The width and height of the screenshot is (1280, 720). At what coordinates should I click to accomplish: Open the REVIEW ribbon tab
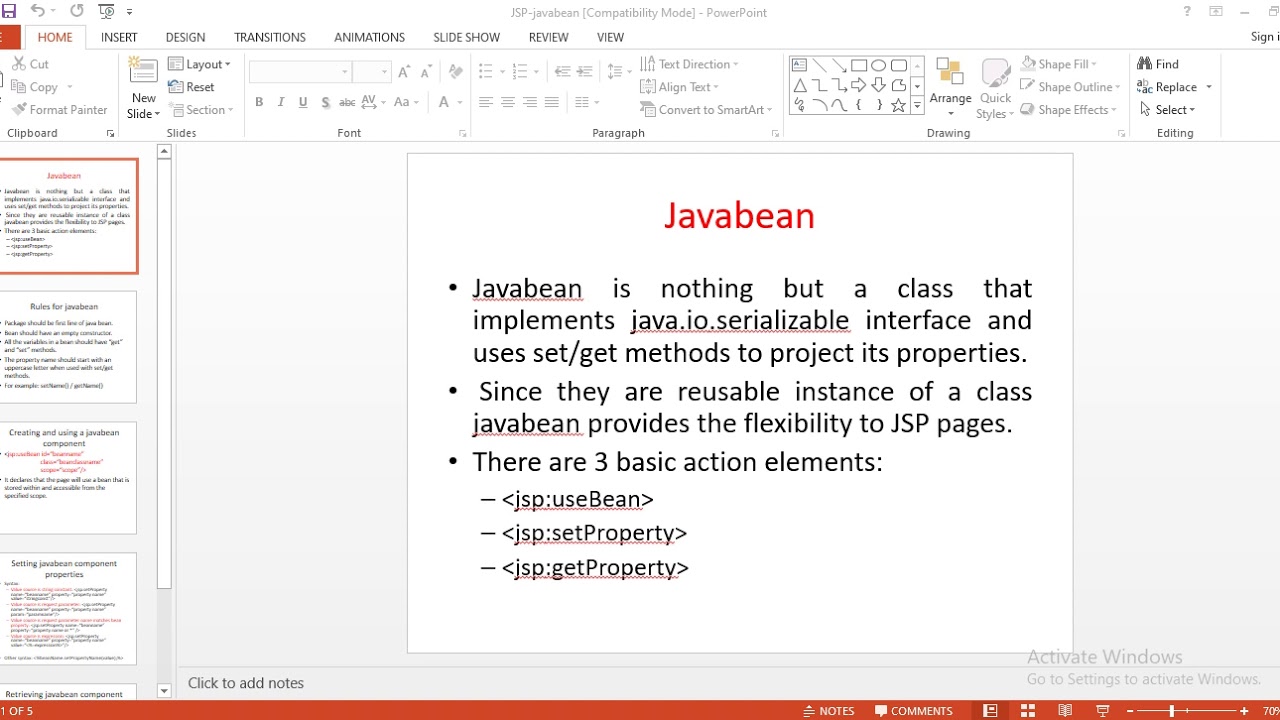(x=548, y=37)
